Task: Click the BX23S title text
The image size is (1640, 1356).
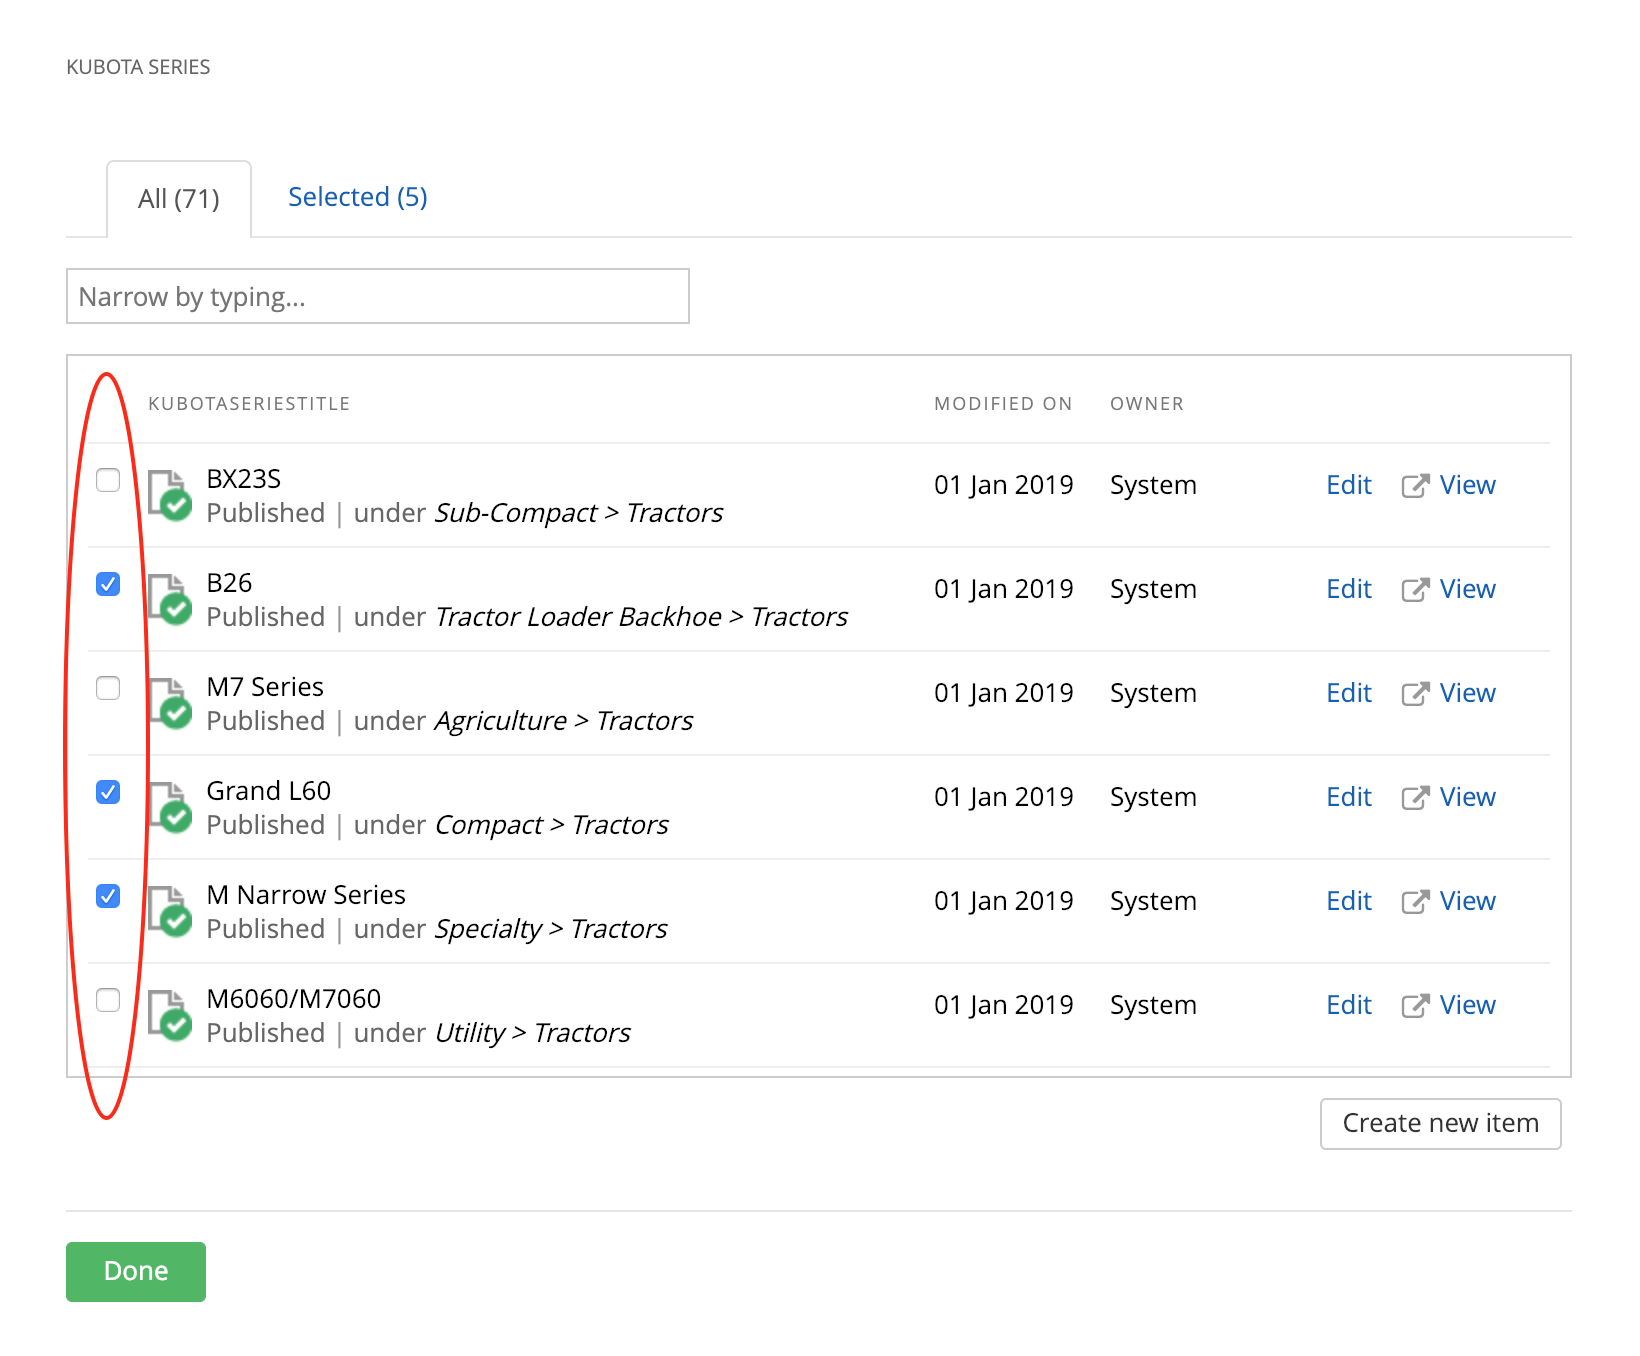Action: [244, 479]
